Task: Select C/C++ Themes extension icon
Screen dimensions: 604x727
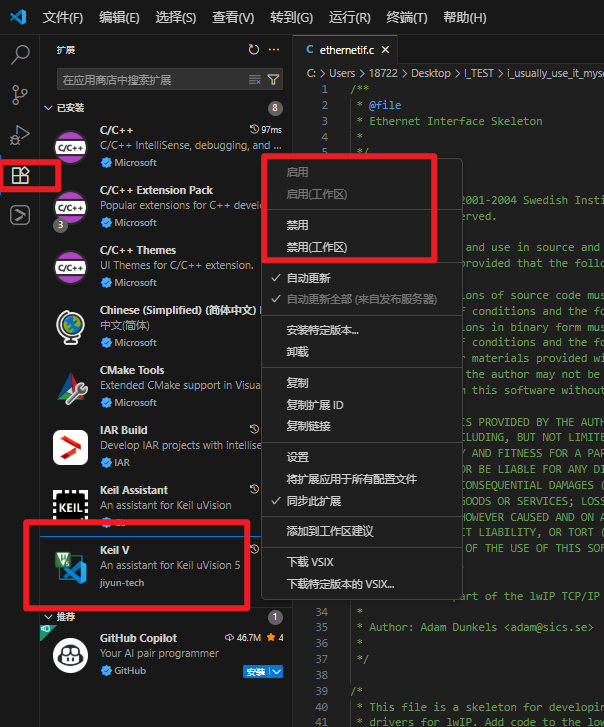Action: pos(70,268)
